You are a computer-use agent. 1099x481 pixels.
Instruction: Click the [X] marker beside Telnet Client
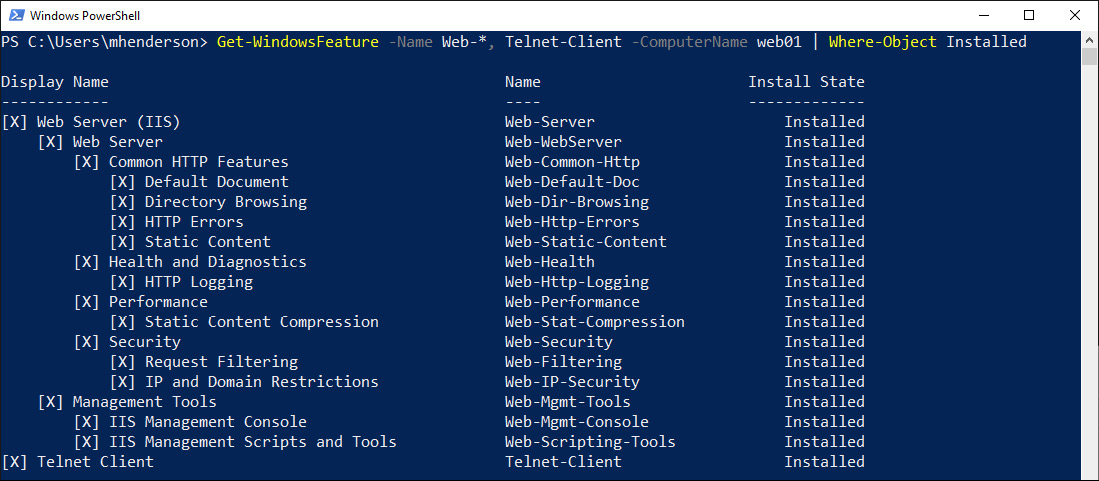(14, 461)
